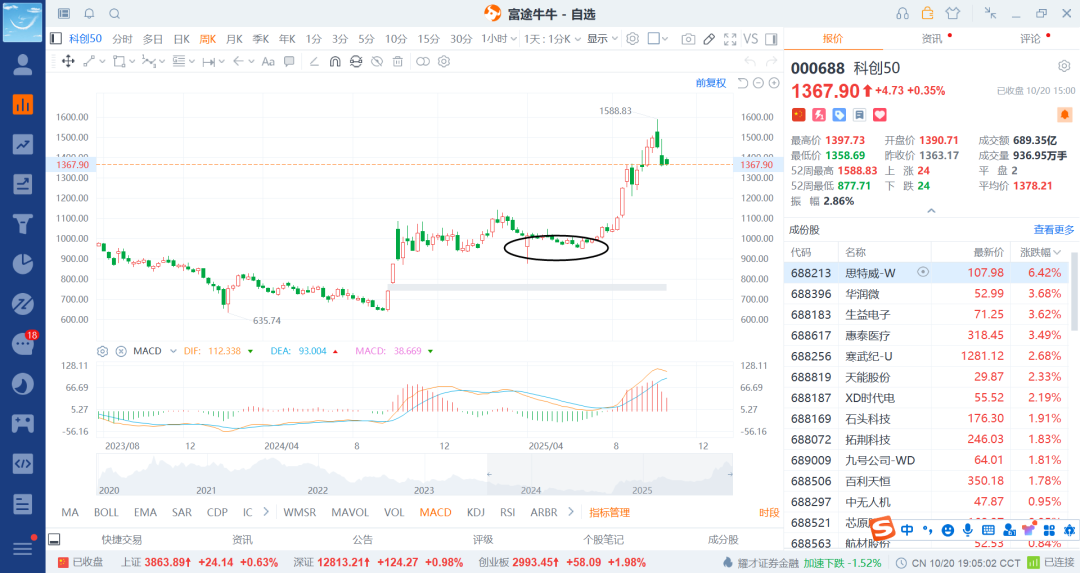The width and height of the screenshot is (1080, 573).
Task: Open 快捷交易 bottom tab
Action: coord(122,539)
